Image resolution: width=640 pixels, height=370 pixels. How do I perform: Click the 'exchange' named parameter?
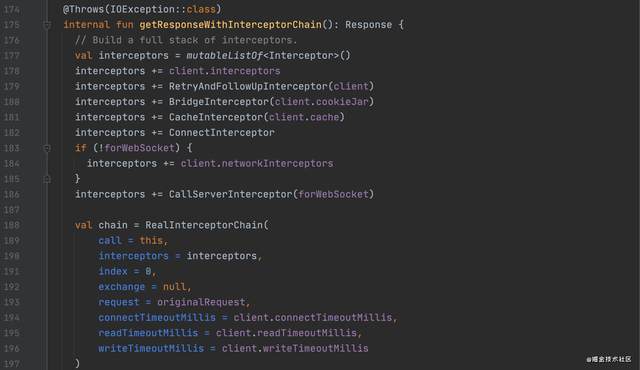tap(122, 287)
